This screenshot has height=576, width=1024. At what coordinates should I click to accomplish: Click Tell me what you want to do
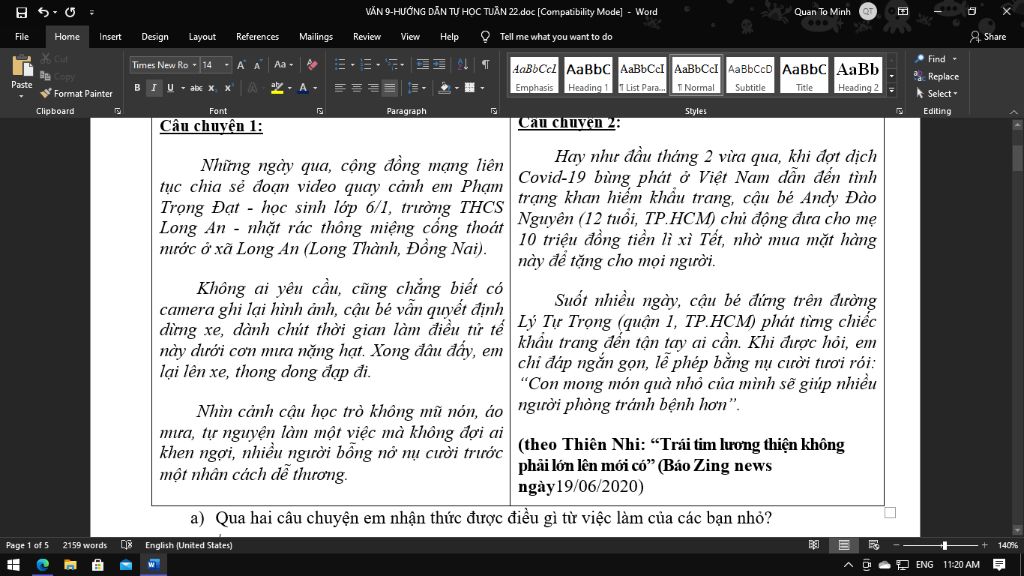pyautogui.click(x=555, y=37)
